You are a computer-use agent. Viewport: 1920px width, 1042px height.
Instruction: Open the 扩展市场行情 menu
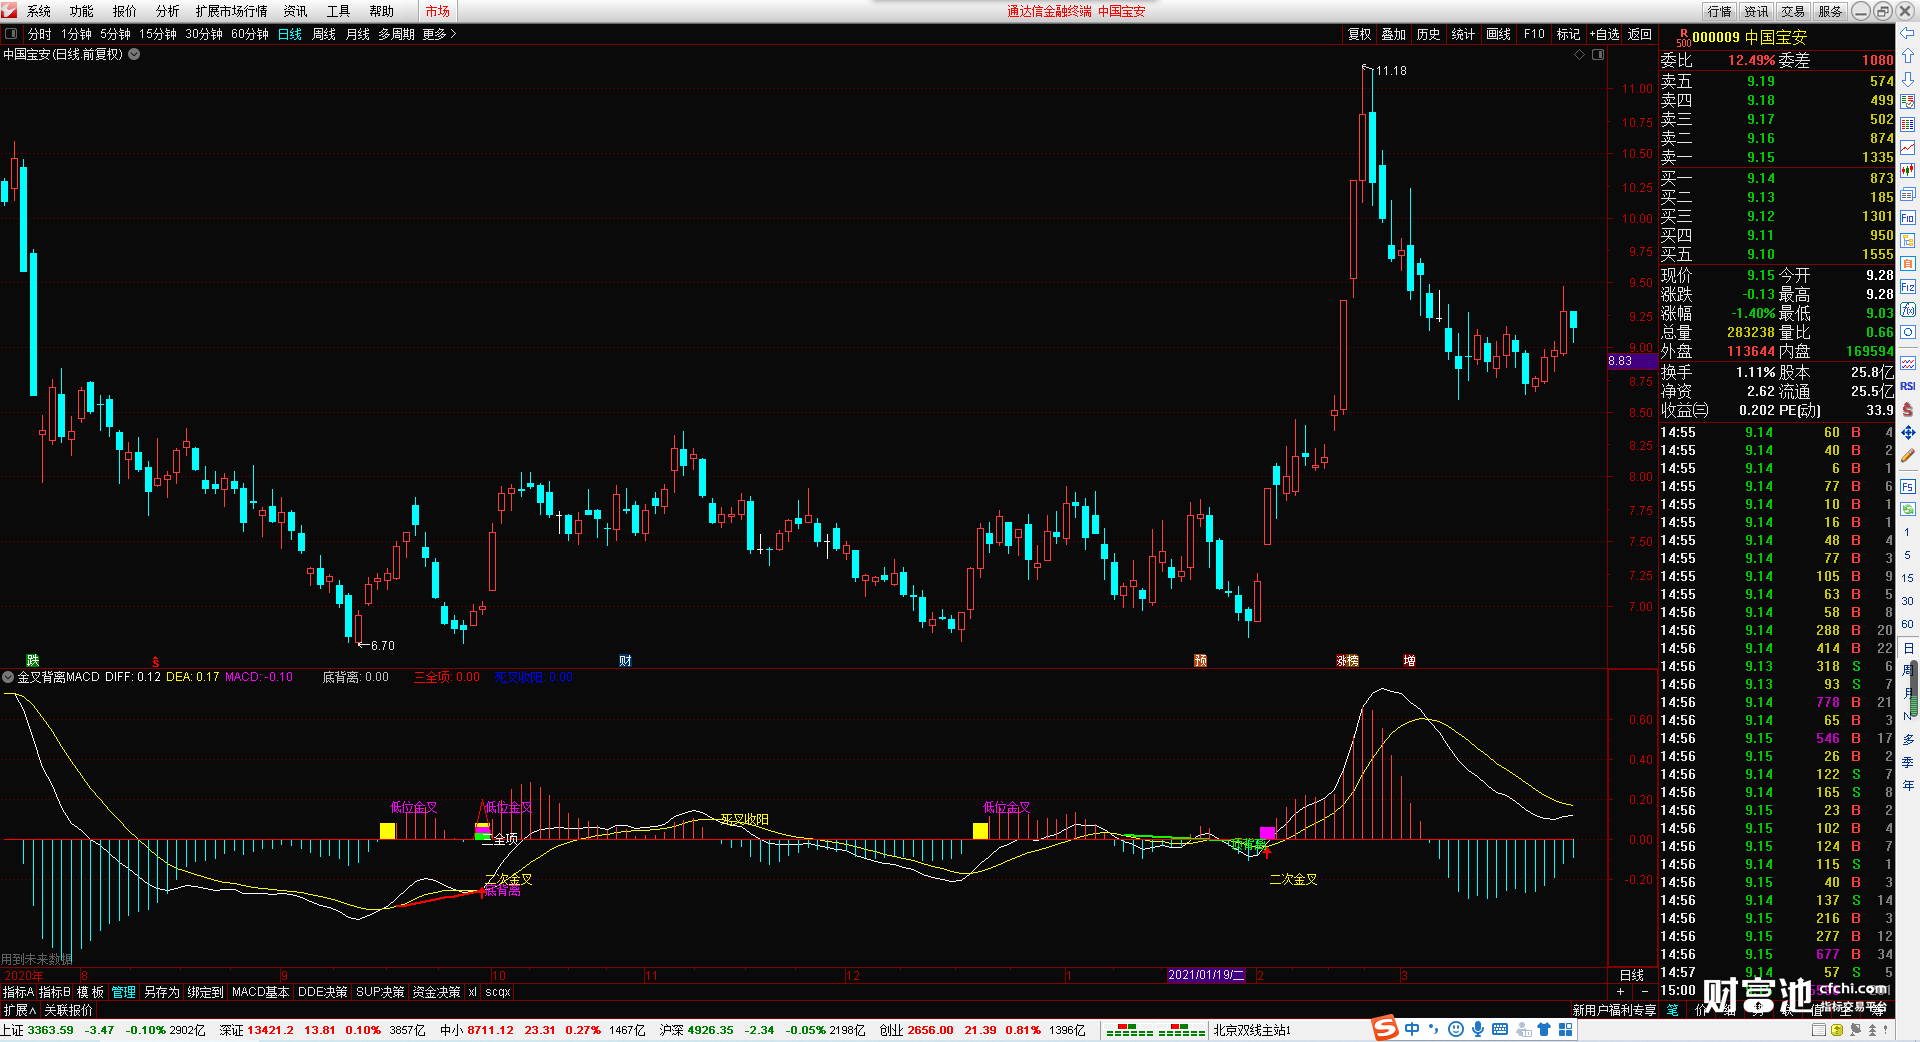pyautogui.click(x=232, y=11)
